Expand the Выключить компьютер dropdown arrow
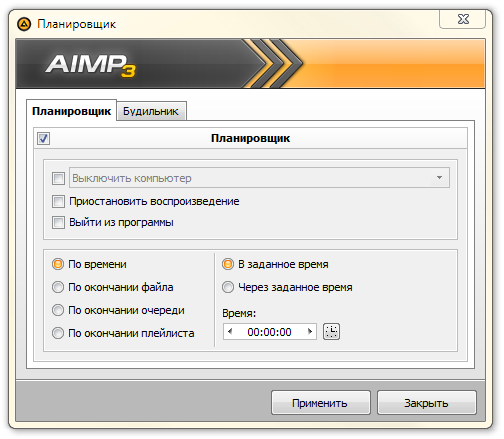The height and width of the screenshot is (439, 504). 439,178
